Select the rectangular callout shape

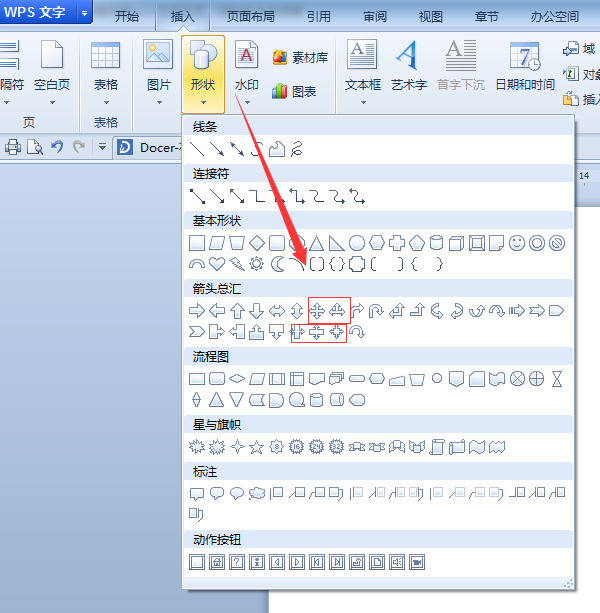pos(197,493)
